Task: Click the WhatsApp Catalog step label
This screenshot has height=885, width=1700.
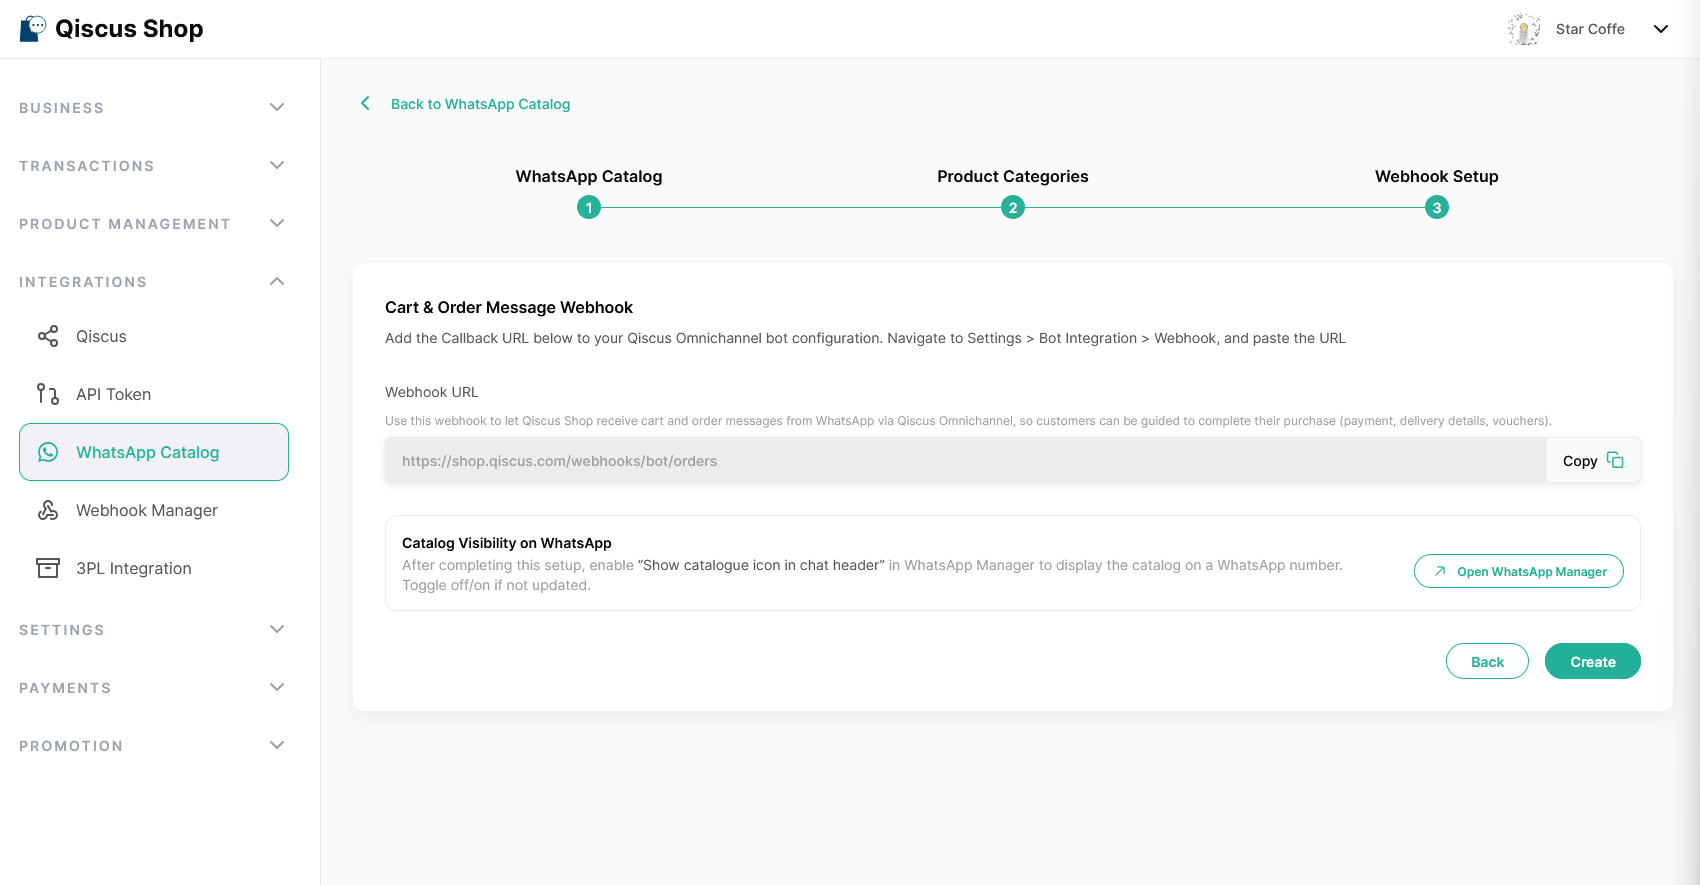Action: coord(589,176)
